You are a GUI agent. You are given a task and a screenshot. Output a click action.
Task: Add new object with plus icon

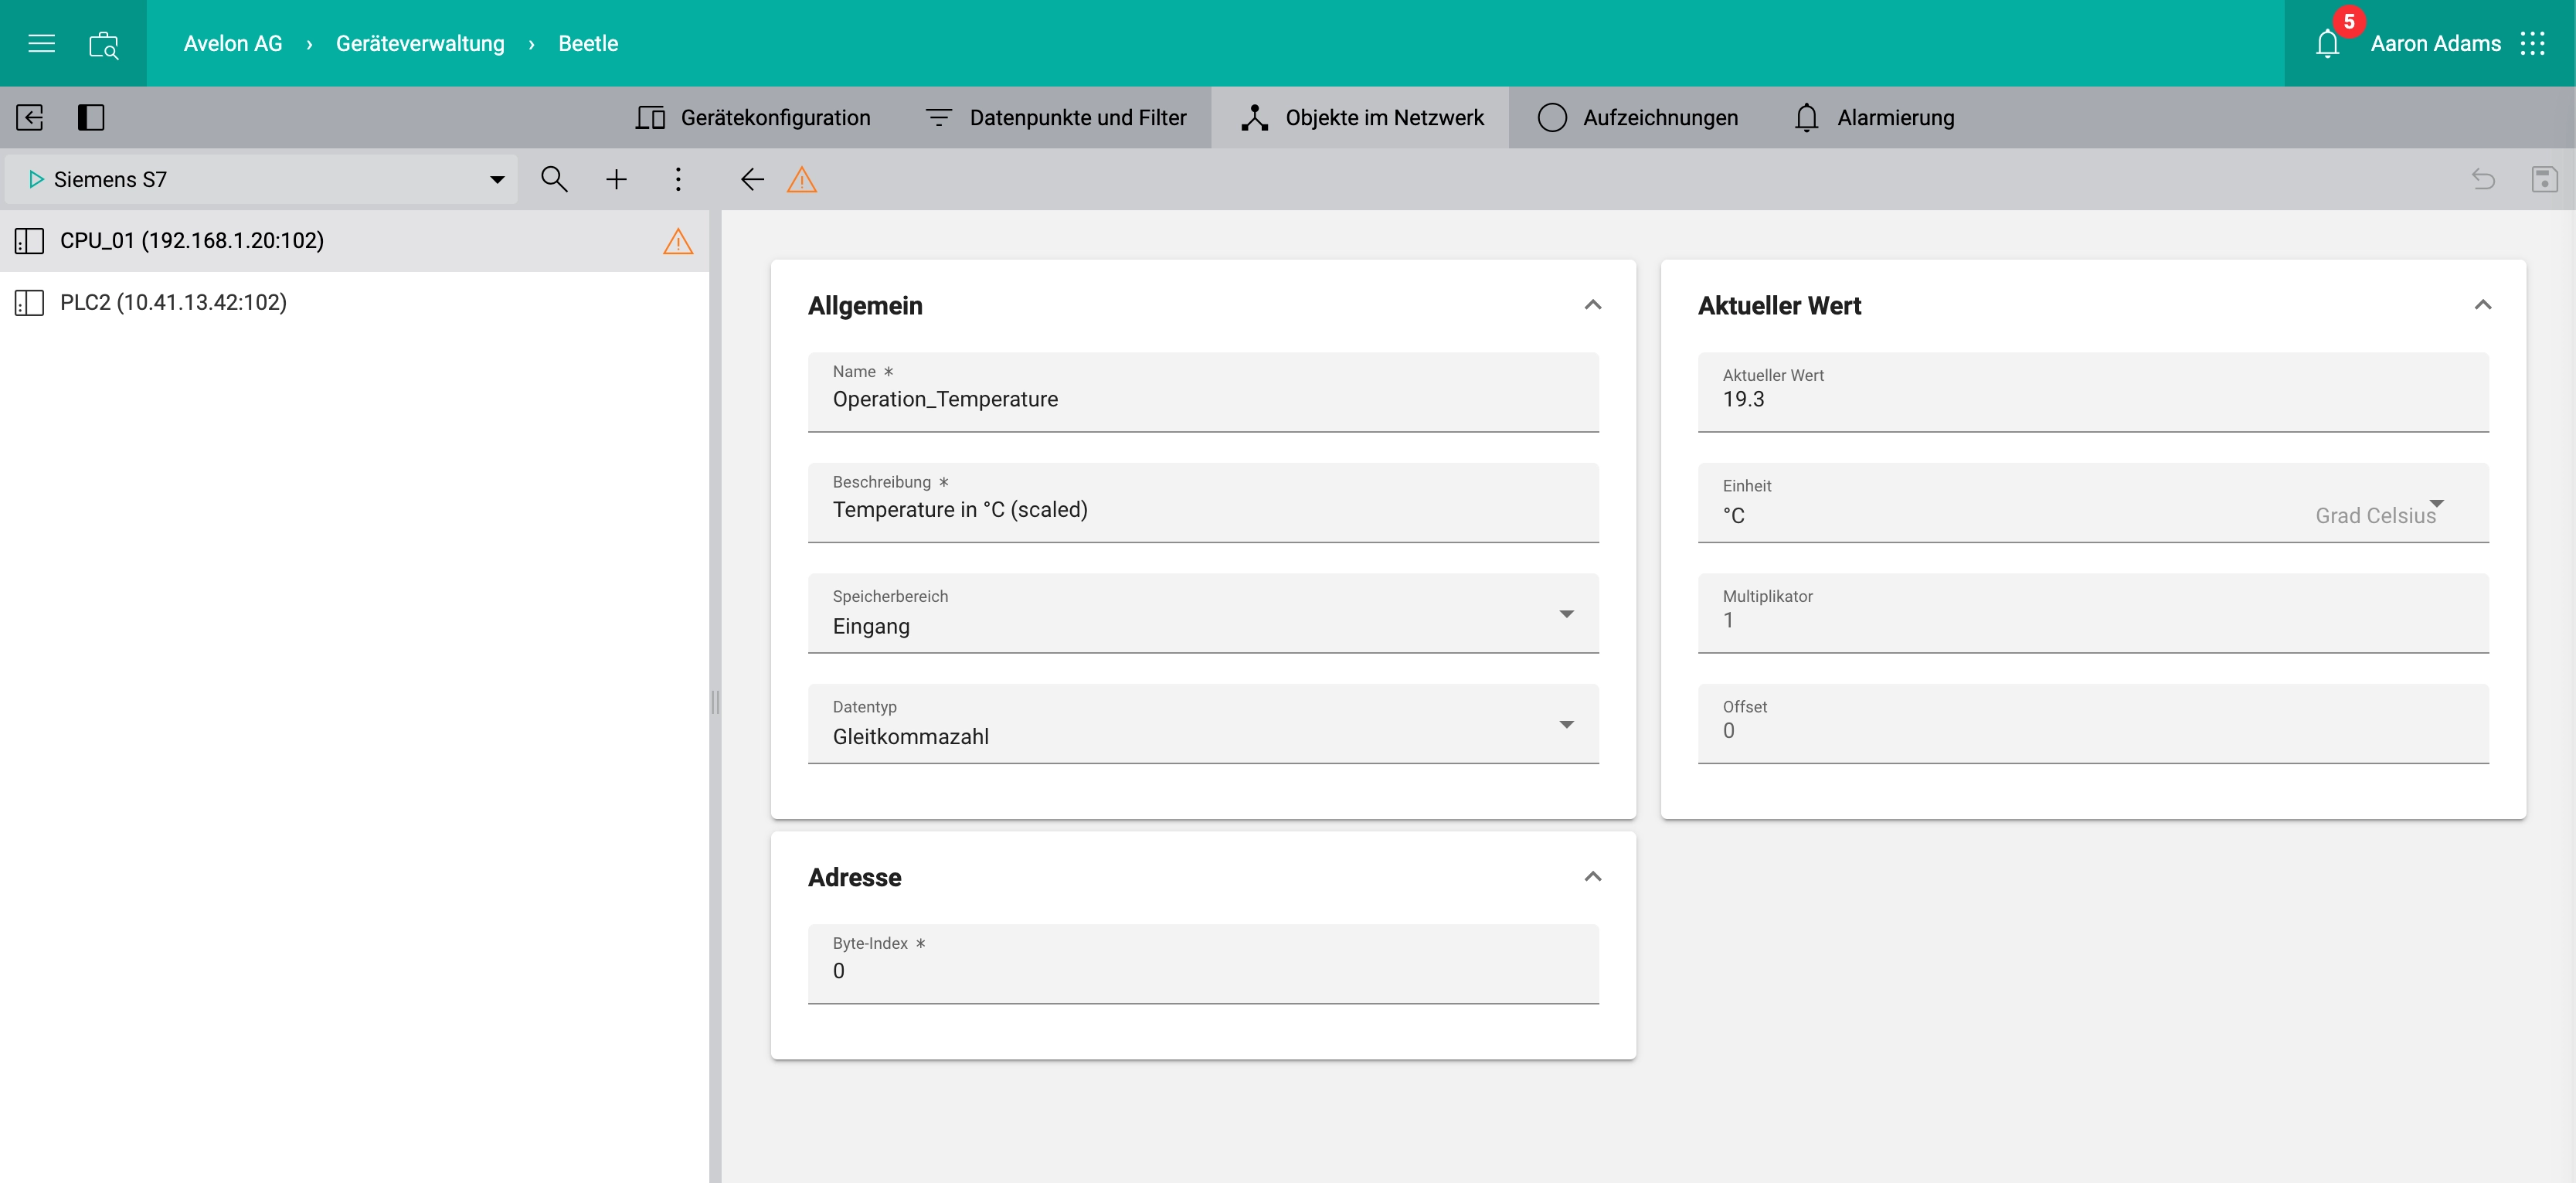tap(616, 179)
